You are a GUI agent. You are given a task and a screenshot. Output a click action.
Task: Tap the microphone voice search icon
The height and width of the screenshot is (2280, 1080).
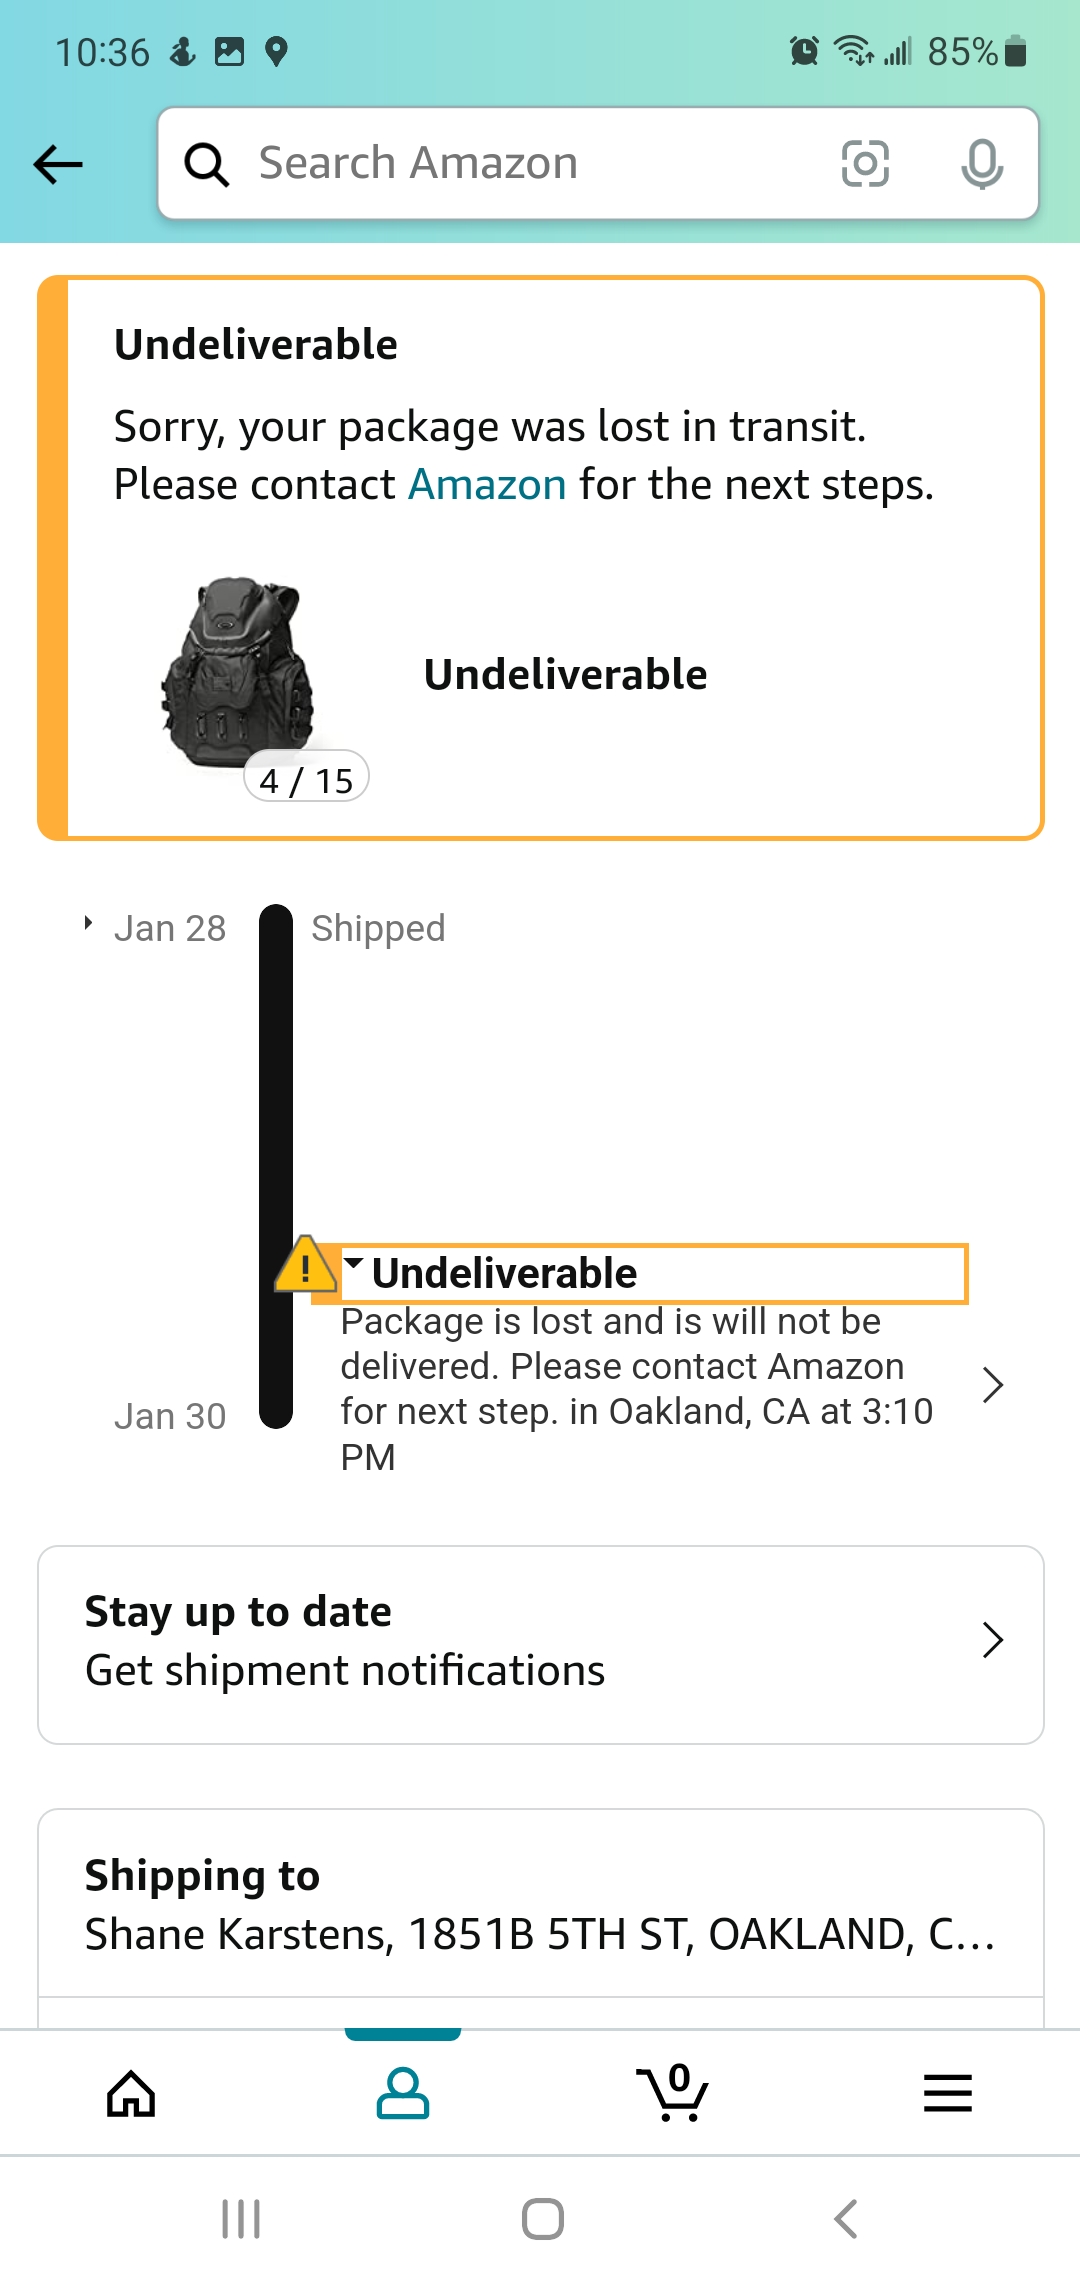(x=981, y=164)
